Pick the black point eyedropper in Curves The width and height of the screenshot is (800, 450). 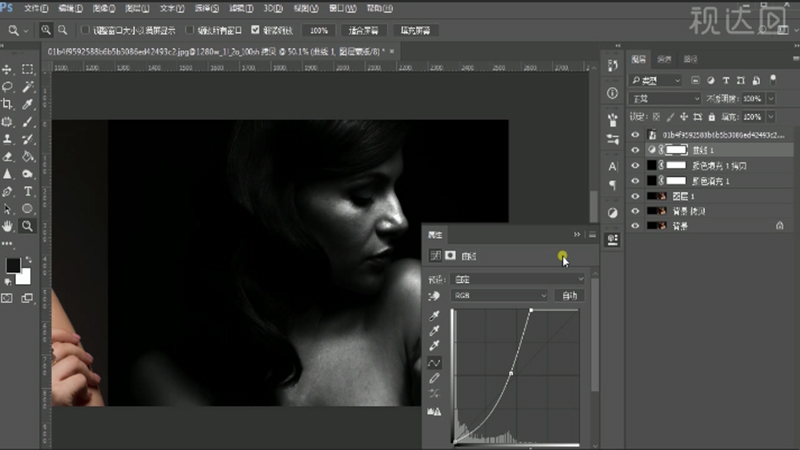point(434,315)
